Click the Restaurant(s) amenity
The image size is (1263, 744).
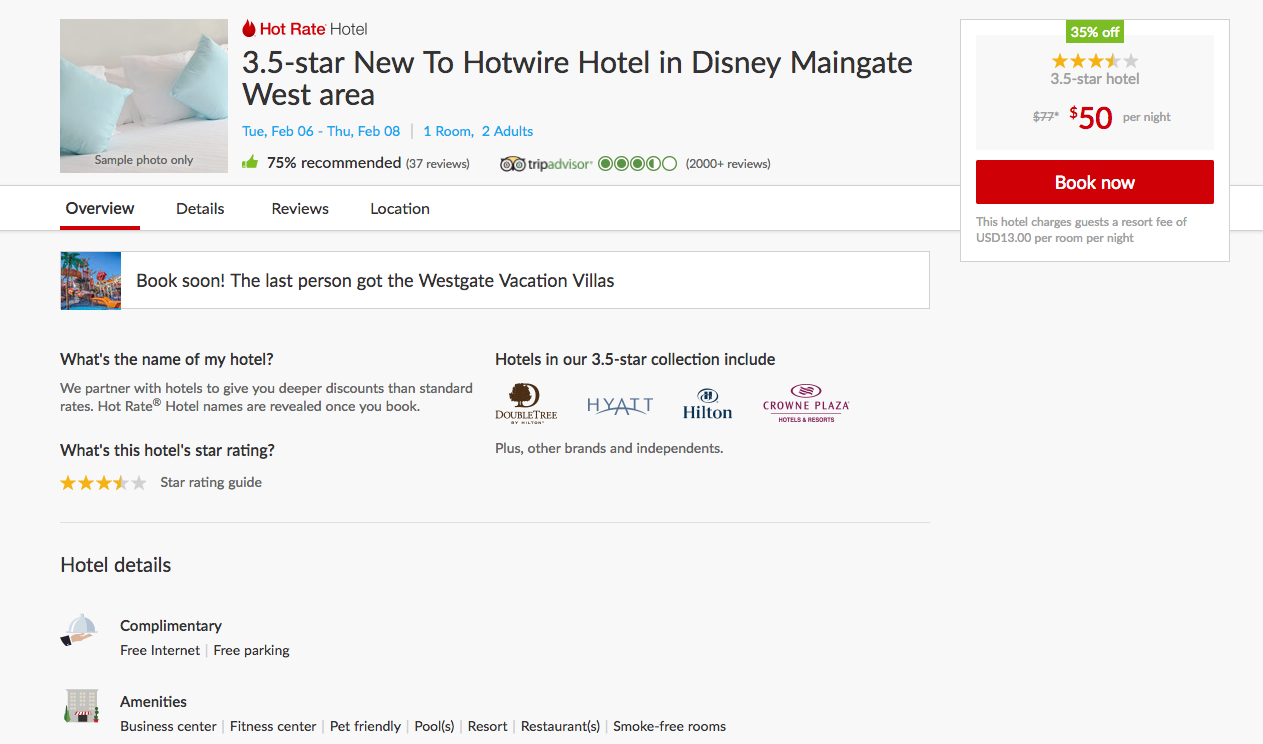coord(560,726)
